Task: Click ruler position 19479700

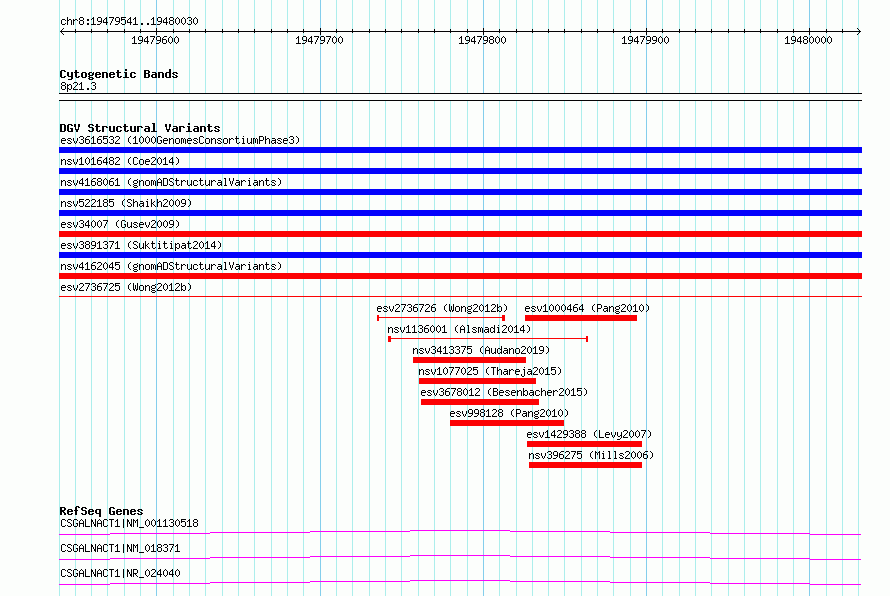Action: 319,40
